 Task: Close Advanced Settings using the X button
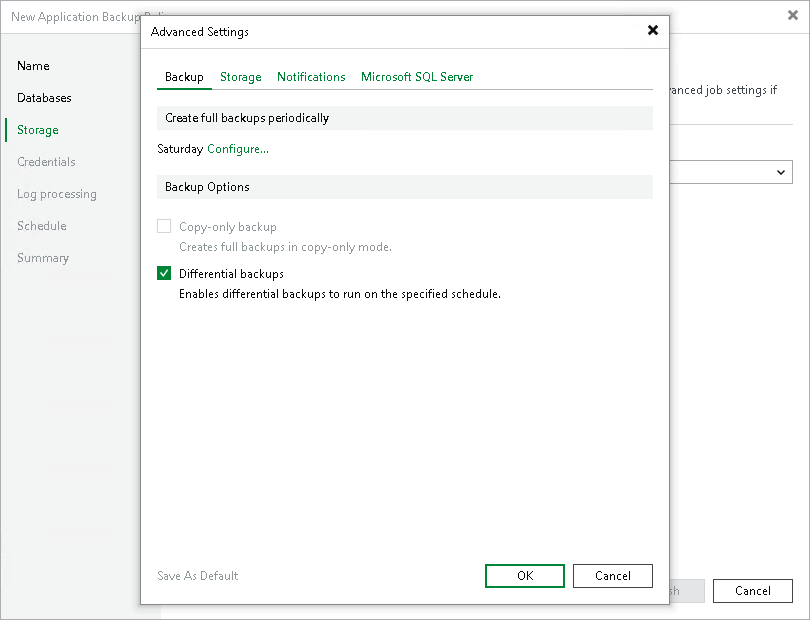[x=653, y=30]
